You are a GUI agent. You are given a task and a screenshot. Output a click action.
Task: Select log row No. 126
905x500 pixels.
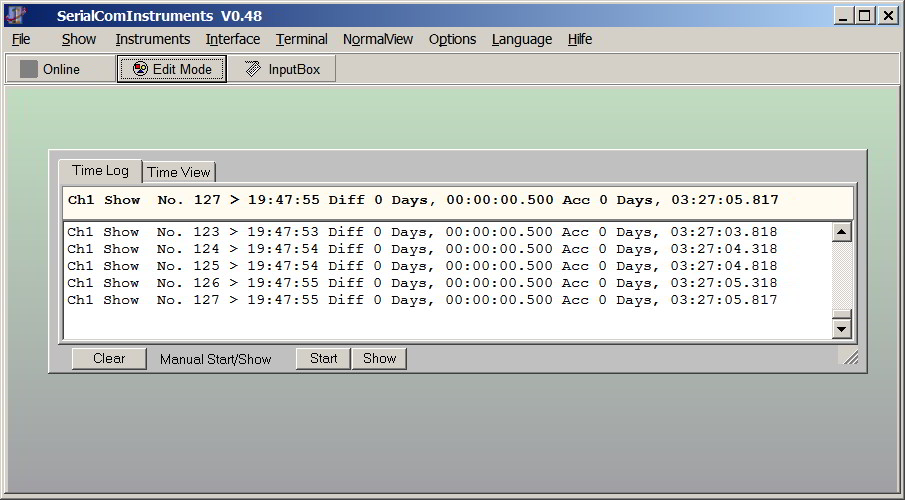tap(422, 283)
